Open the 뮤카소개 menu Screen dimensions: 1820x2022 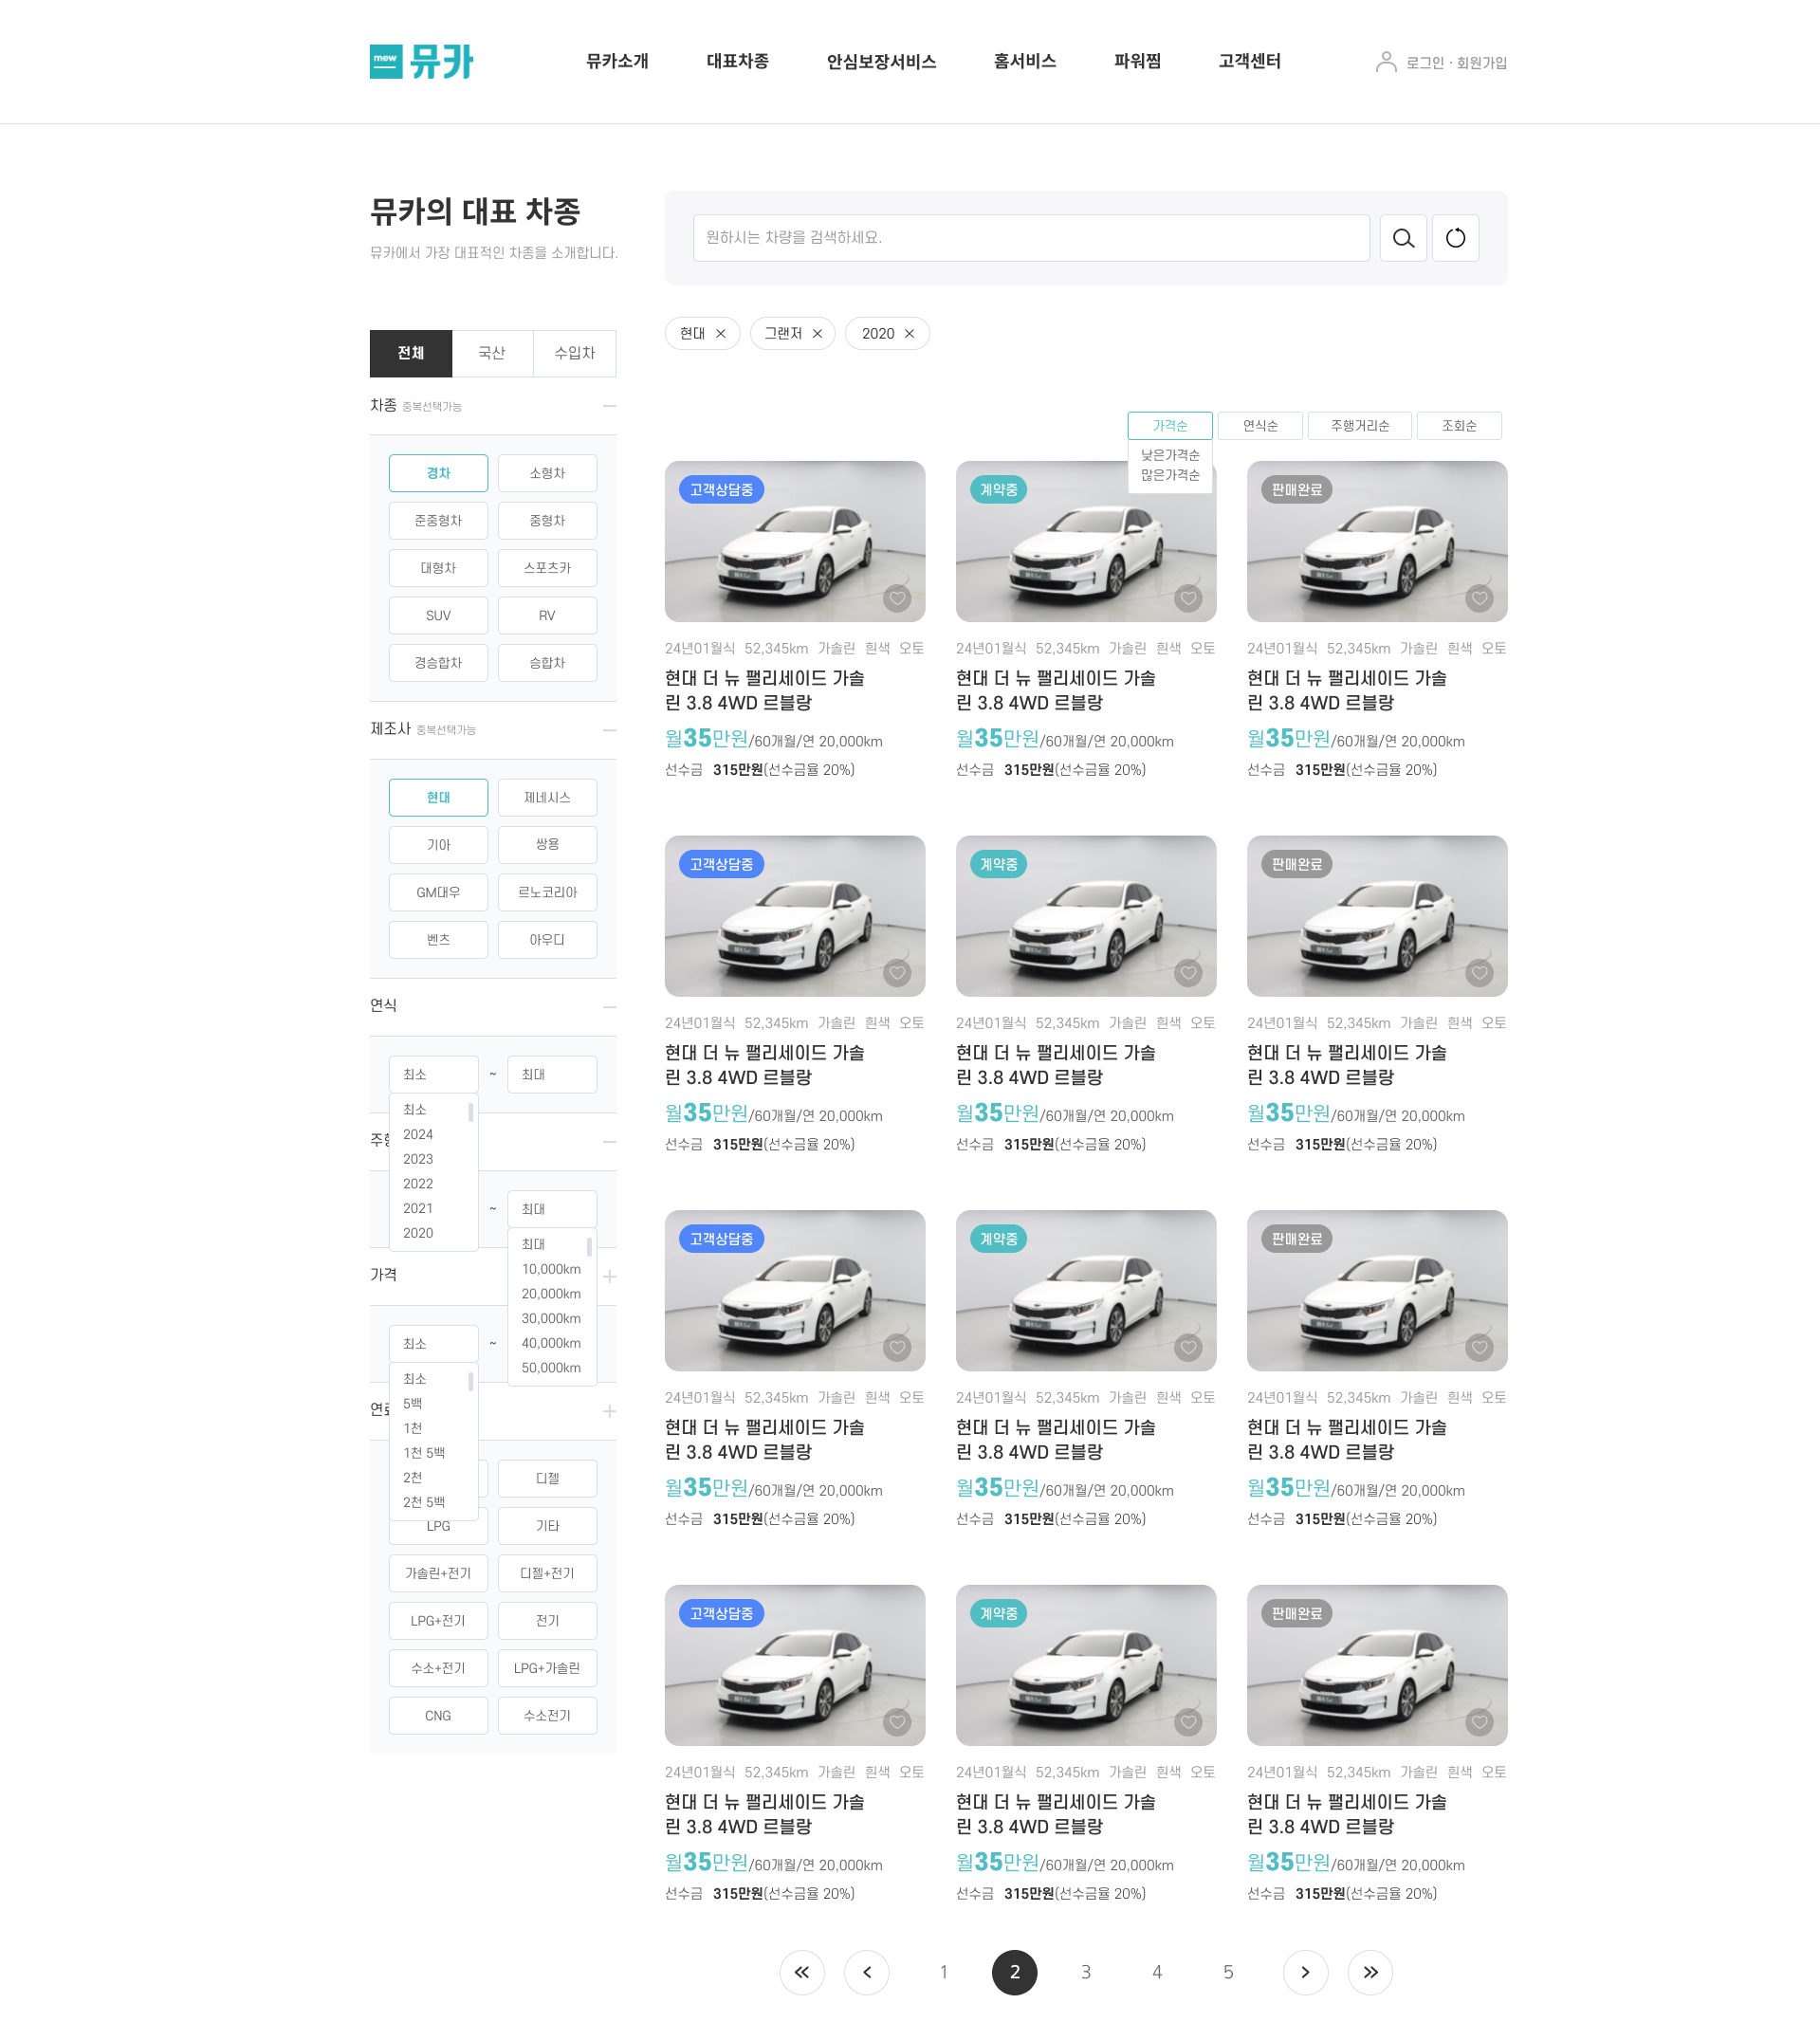[617, 61]
